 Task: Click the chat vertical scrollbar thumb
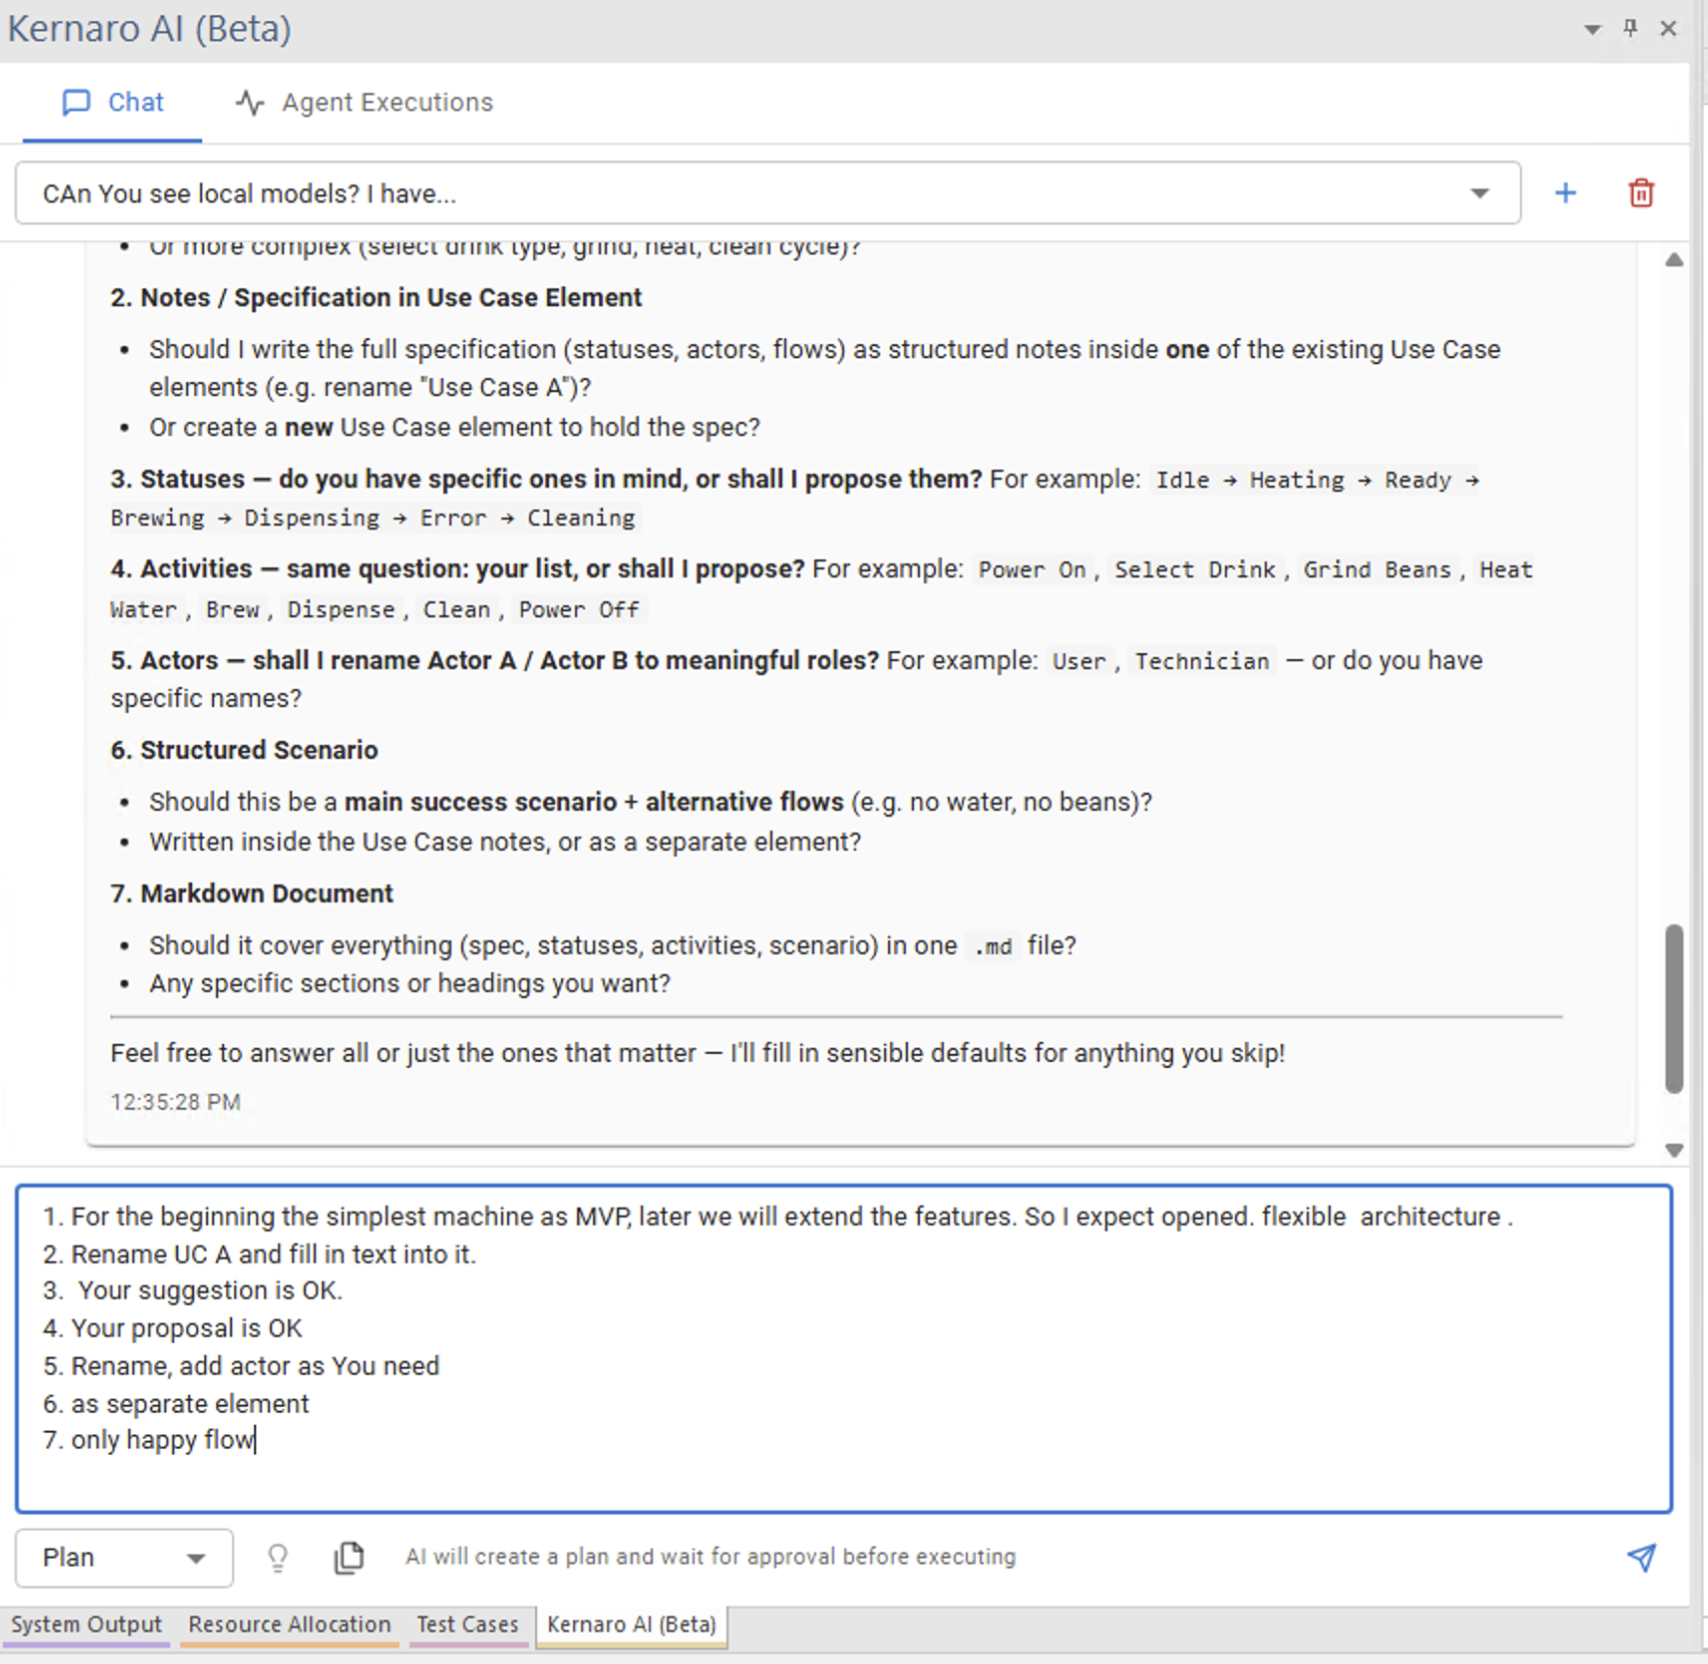coord(1674,1008)
